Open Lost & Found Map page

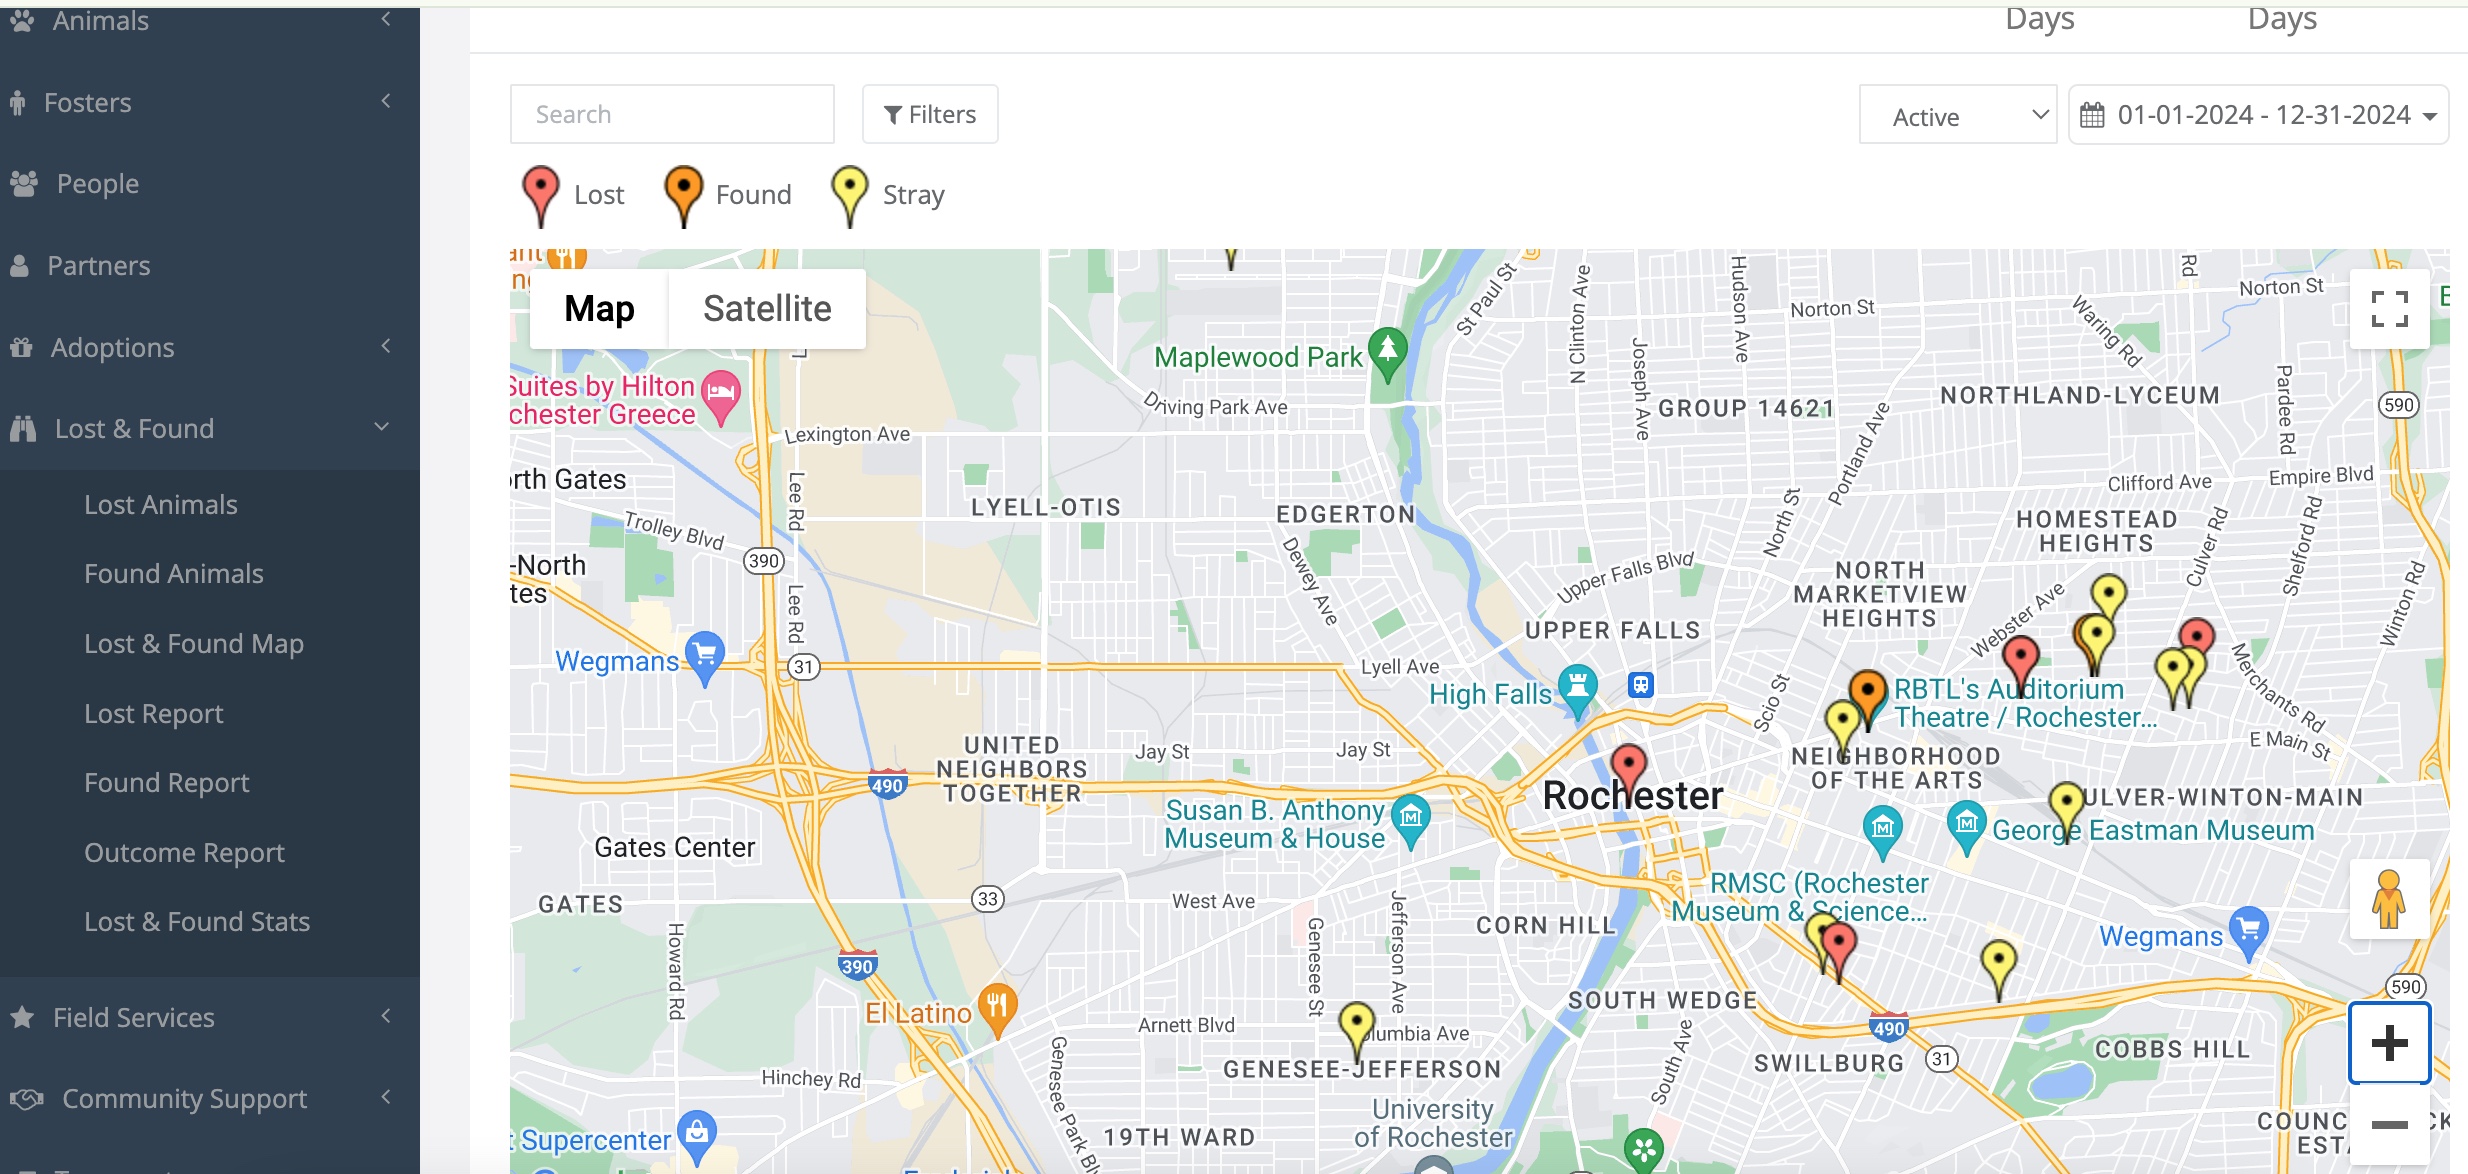(x=194, y=644)
